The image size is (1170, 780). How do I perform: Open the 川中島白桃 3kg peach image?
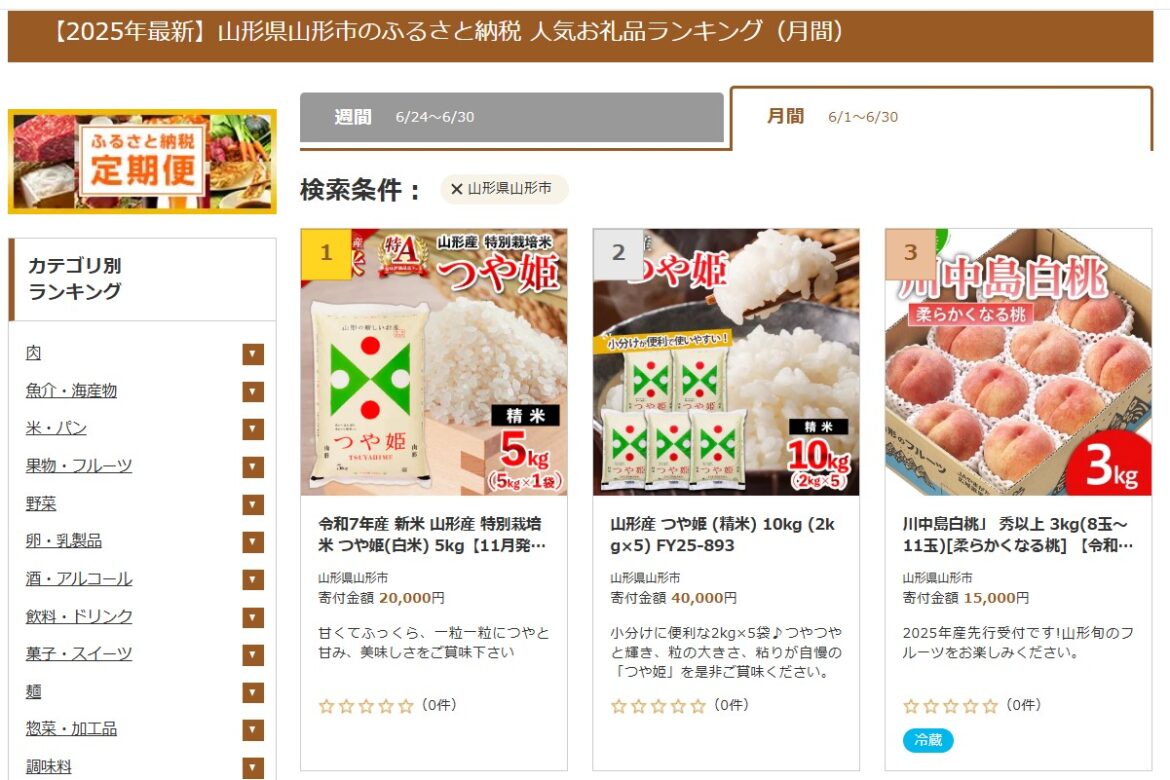pos(1019,362)
